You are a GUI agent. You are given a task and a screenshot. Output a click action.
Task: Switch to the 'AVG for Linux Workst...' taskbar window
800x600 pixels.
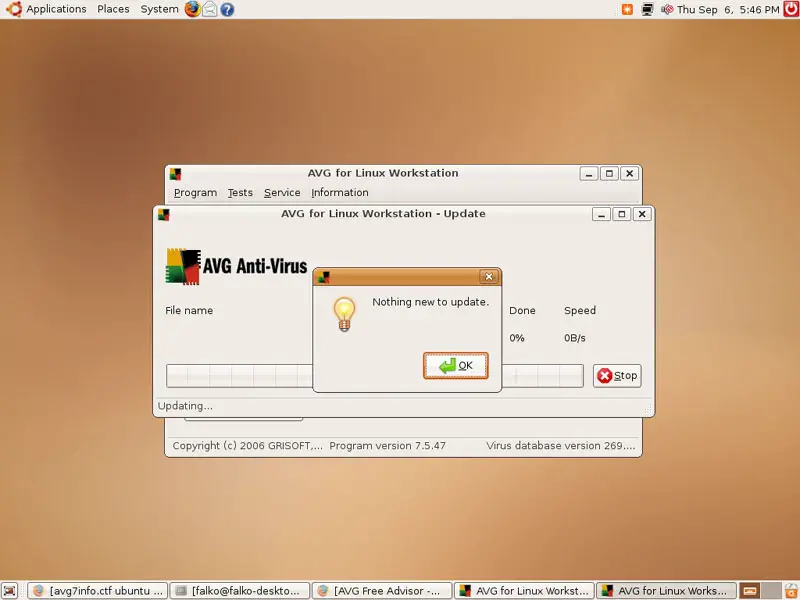click(524, 591)
